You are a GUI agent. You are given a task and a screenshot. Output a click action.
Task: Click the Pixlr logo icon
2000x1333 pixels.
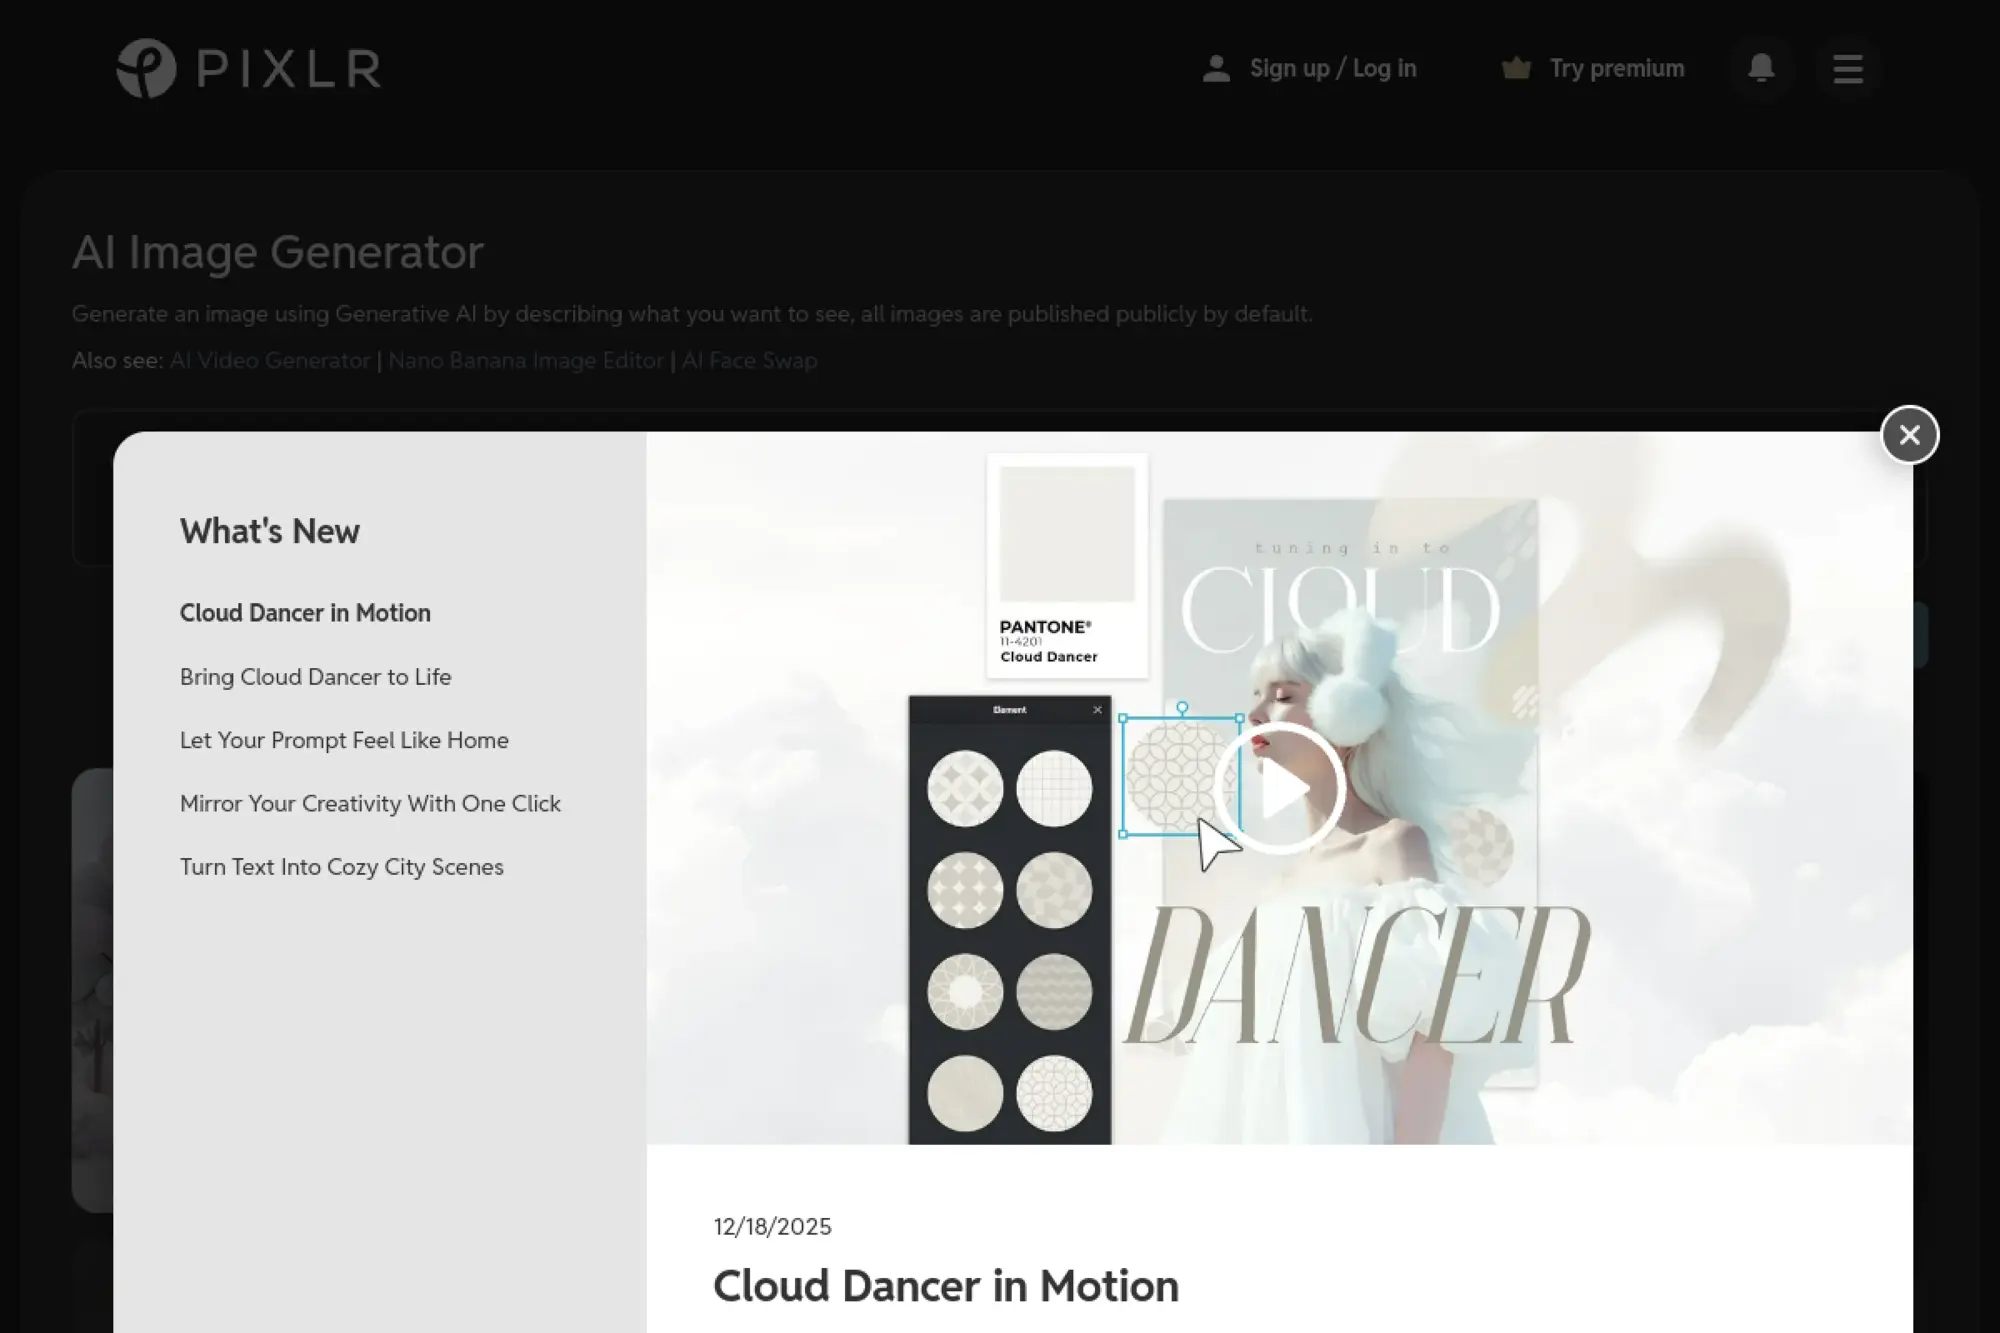[x=146, y=68]
